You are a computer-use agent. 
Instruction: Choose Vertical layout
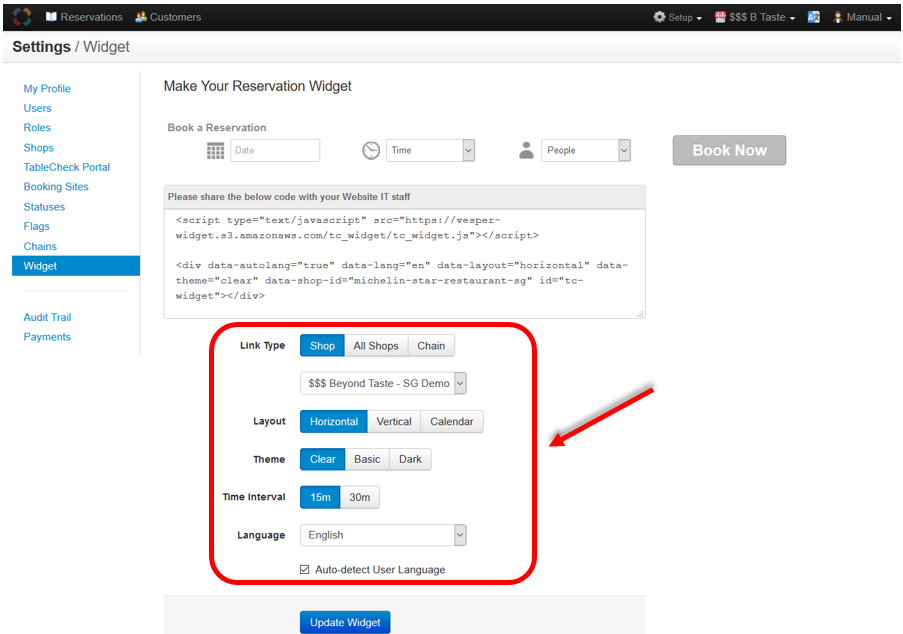pyautogui.click(x=394, y=422)
